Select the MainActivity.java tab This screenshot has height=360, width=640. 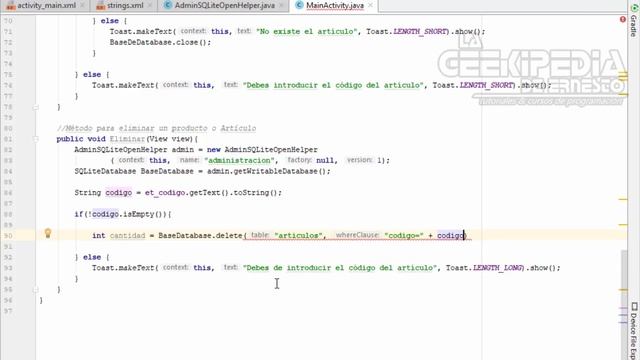point(335,6)
